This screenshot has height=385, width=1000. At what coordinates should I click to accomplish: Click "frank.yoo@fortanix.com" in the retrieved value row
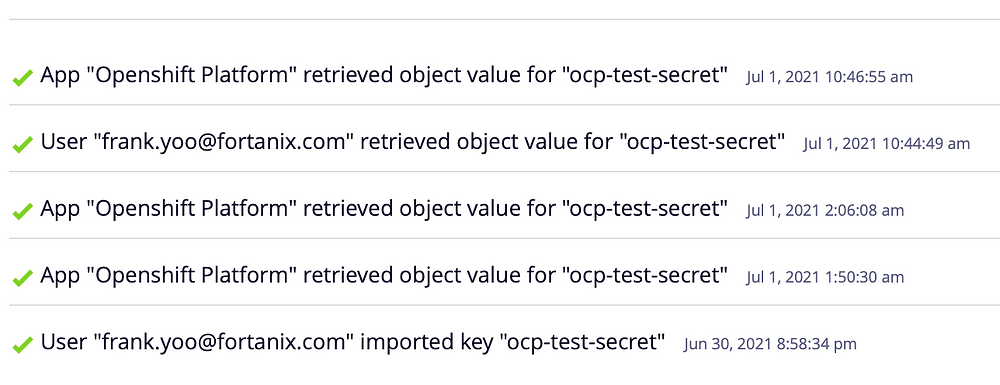pyautogui.click(x=224, y=142)
